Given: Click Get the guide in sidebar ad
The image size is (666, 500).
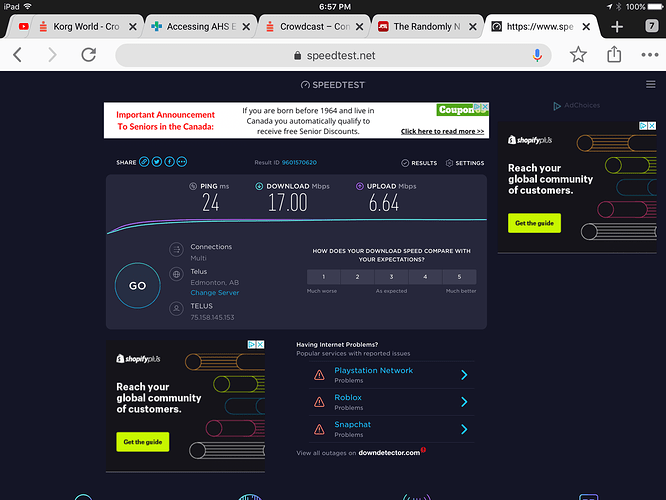Looking at the screenshot, I should pos(534,223).
